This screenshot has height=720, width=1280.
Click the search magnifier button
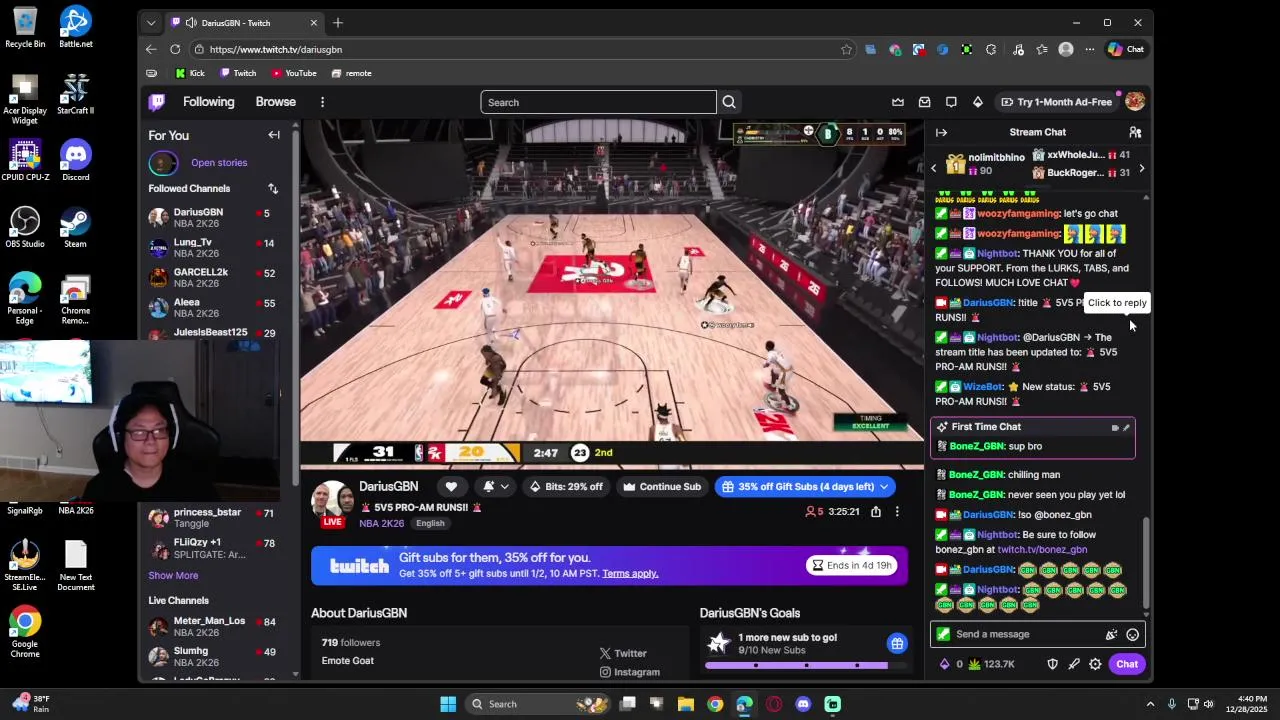coord(729,102)
